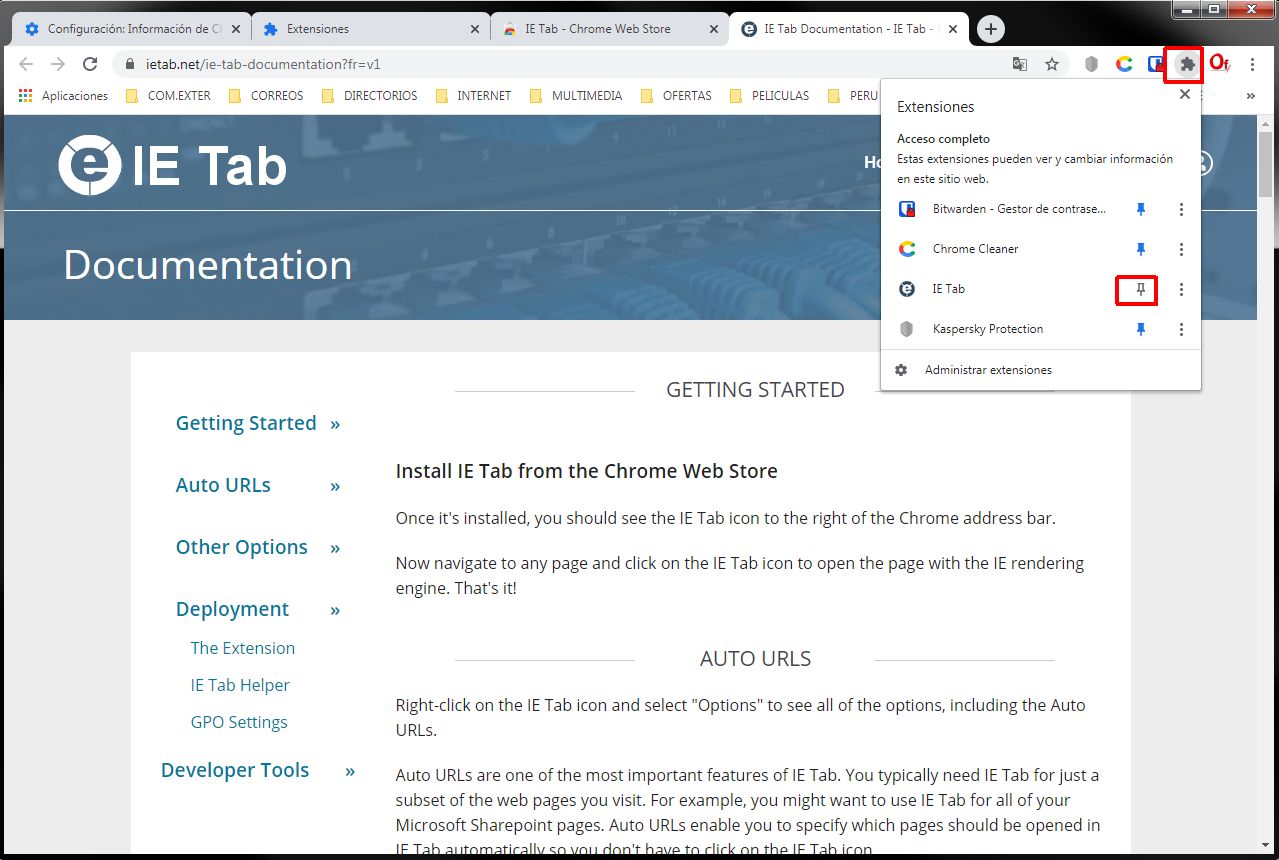
Task: Close the Configuración tab
Action: pyautogui.click(x=236, y=29)
